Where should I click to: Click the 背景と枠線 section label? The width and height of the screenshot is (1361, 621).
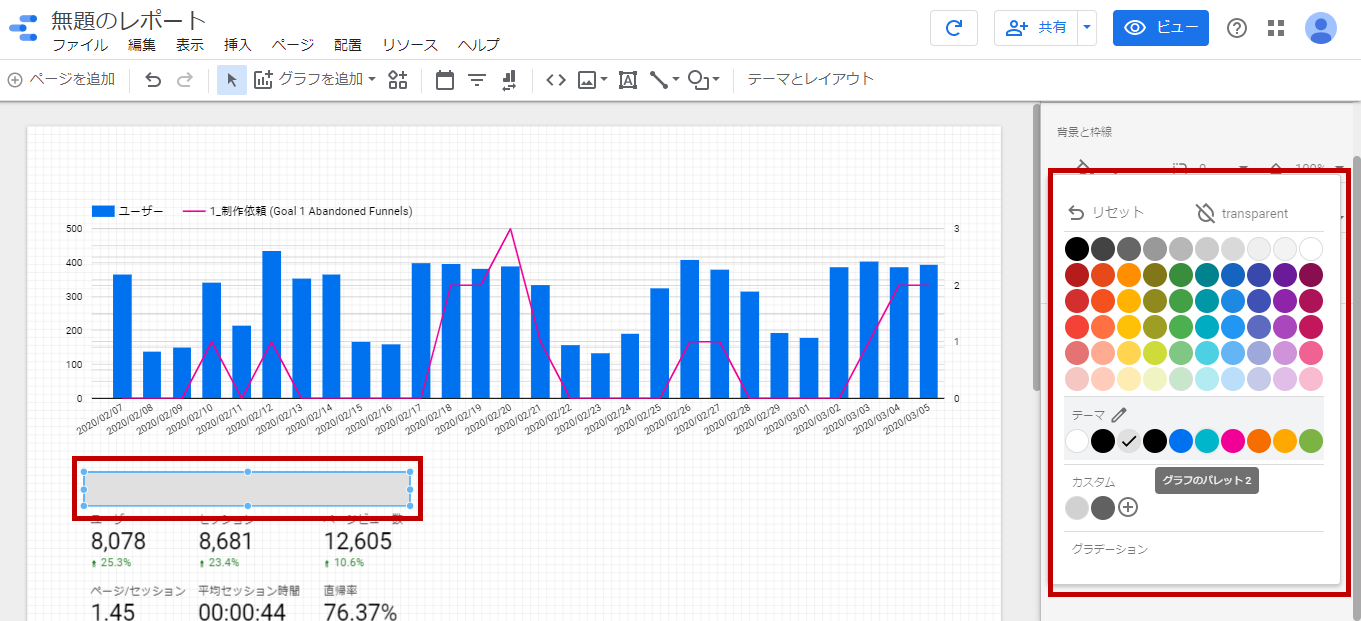(1084, 132)
